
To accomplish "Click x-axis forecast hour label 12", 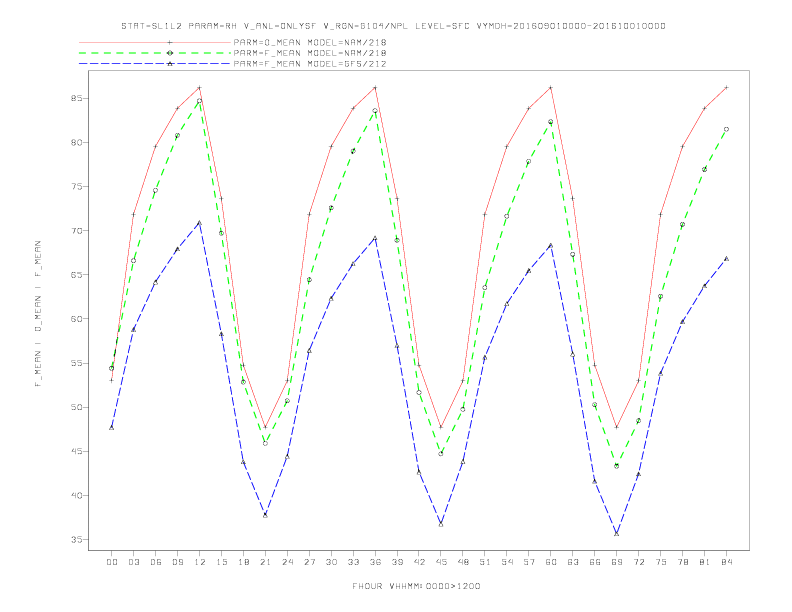I will [x=200, y=562].
